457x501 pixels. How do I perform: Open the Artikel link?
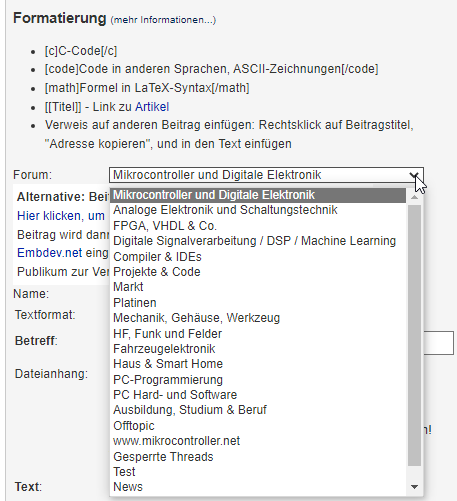(x=152, y=107)
